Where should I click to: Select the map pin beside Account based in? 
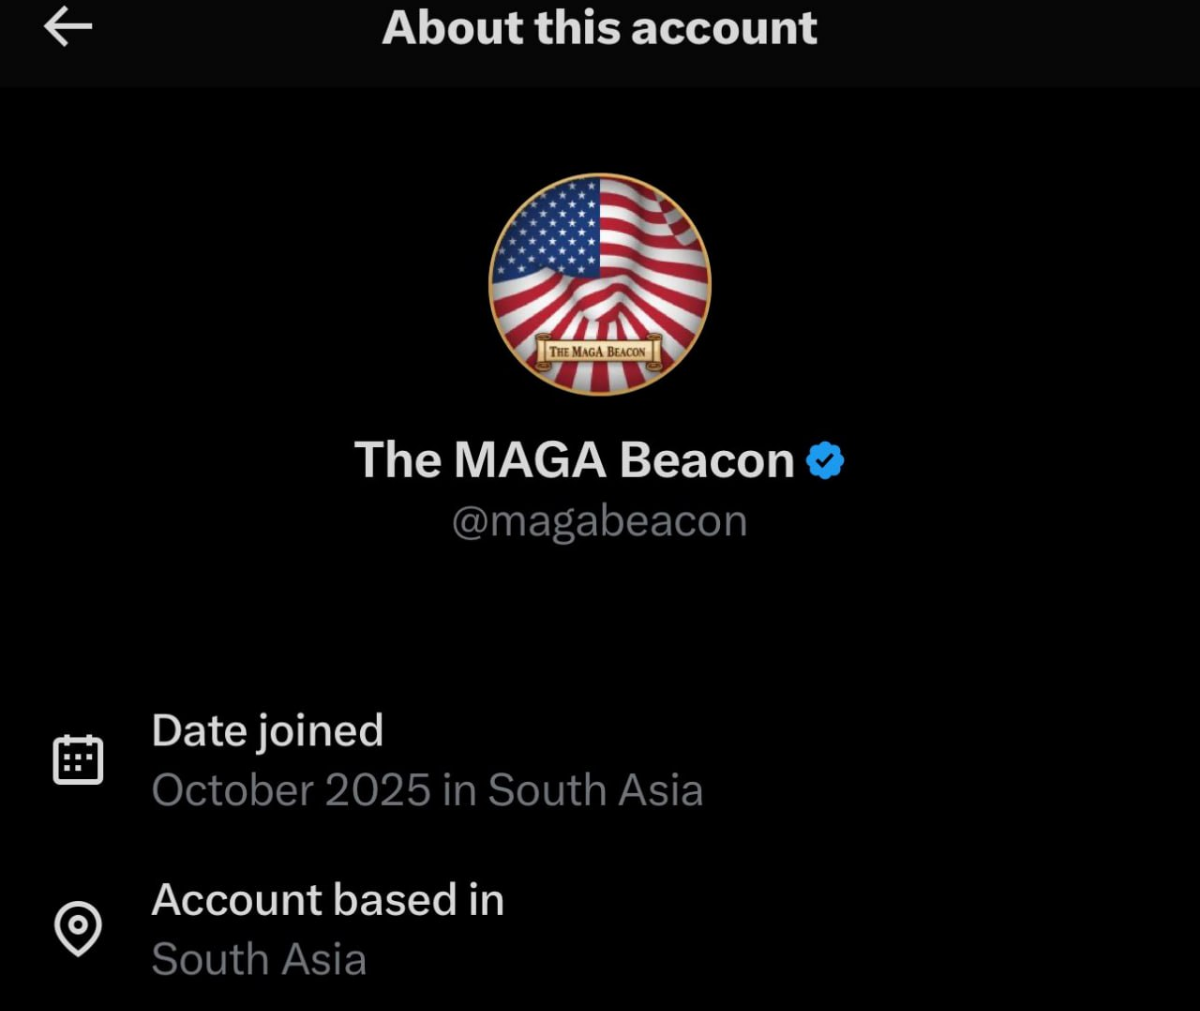[x=78, y=928]
